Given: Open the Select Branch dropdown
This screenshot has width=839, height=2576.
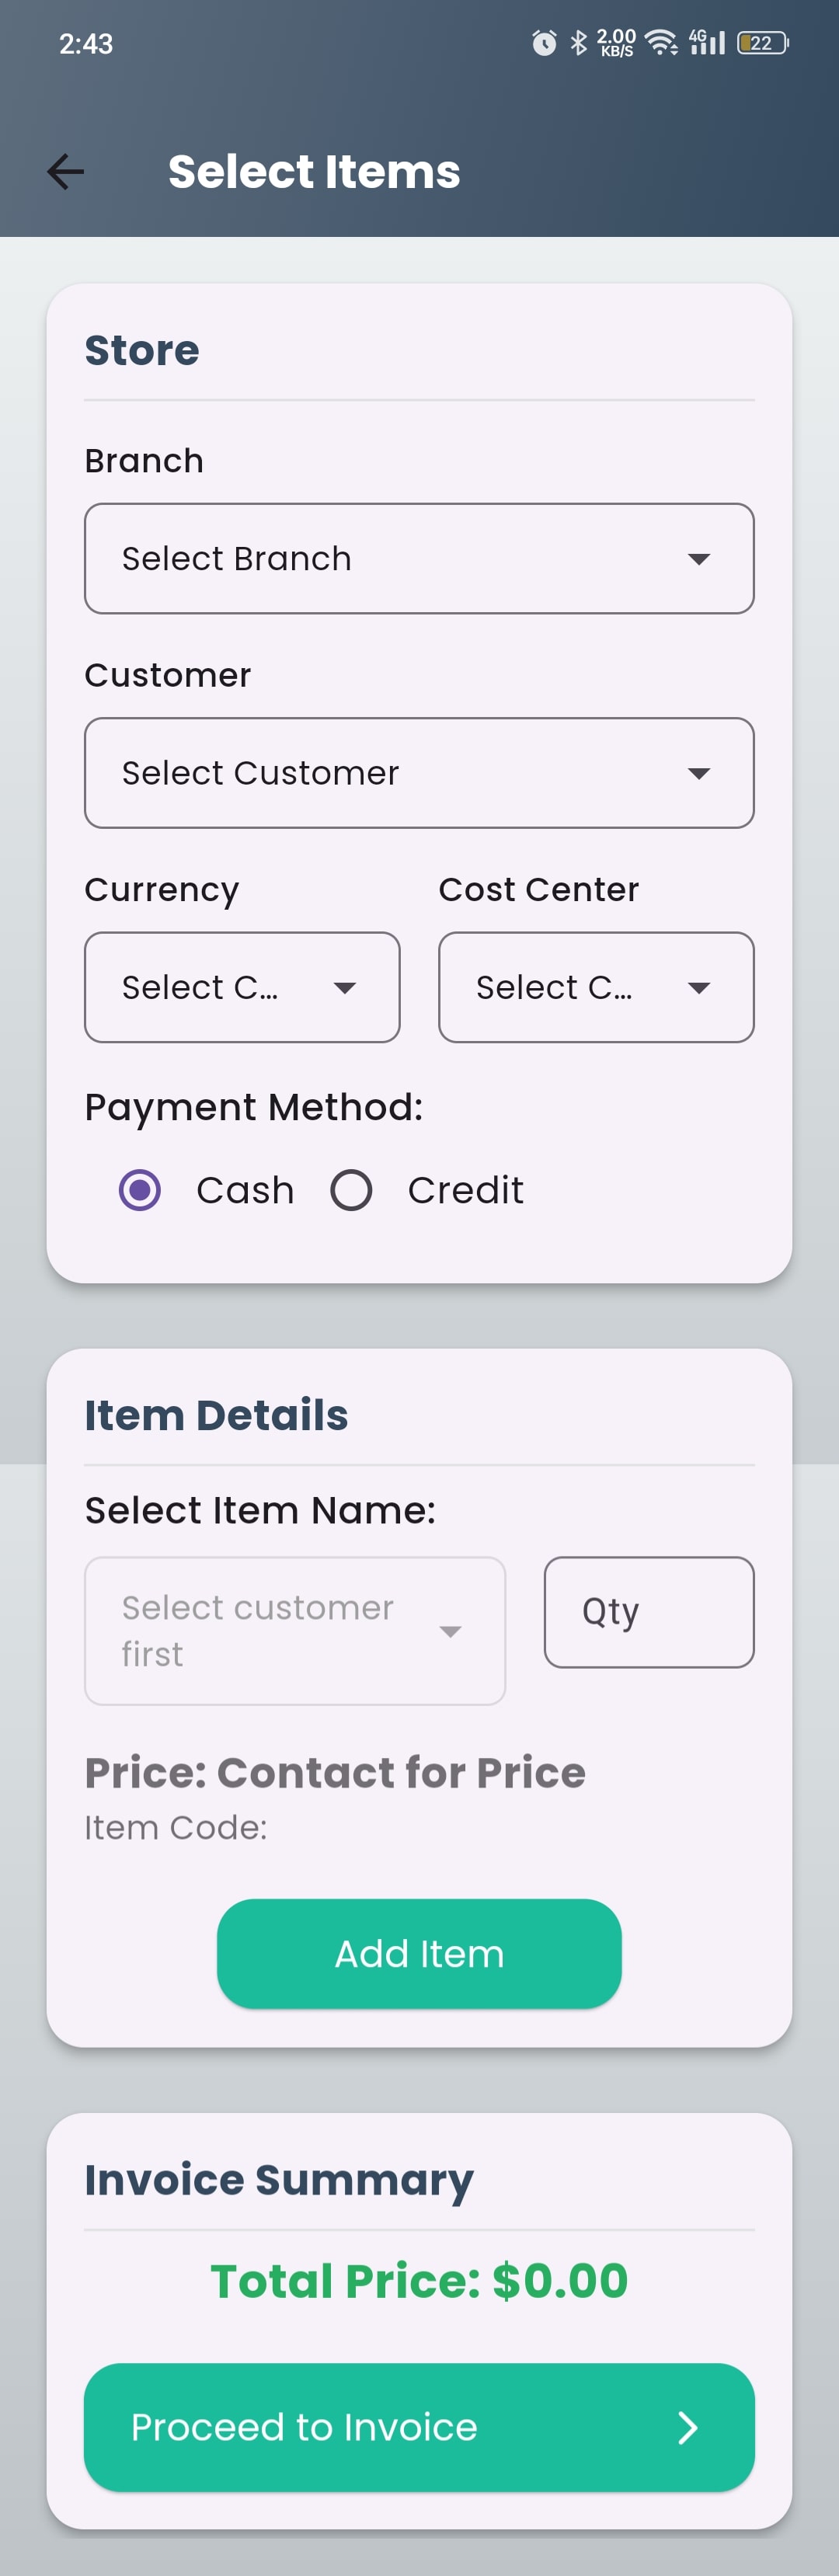Looking at the screenshot, I should pos(419,559).
